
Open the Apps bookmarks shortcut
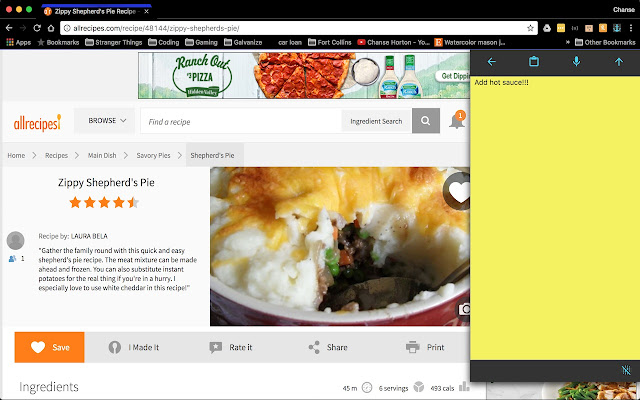pyautogui.click(x=19, y=42)
